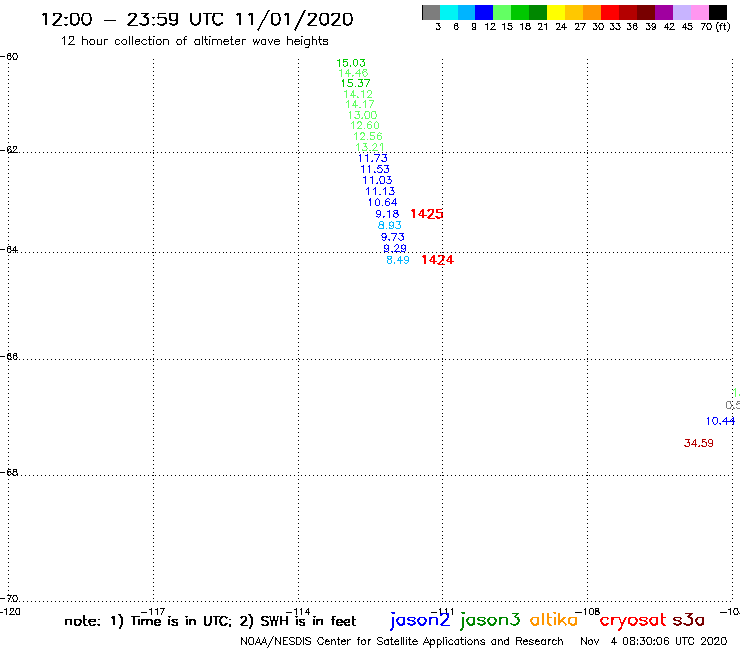Image resolution: width=740 pixels, height=650 pixels.
Task: Click the NOAA/NESDIS credit line
Action: 402,641
